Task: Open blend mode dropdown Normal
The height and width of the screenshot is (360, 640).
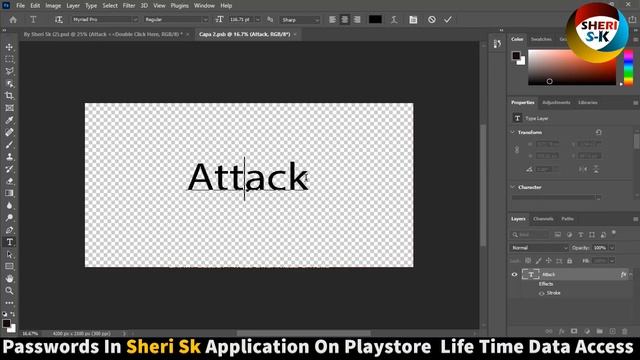Action: point(539,248)
